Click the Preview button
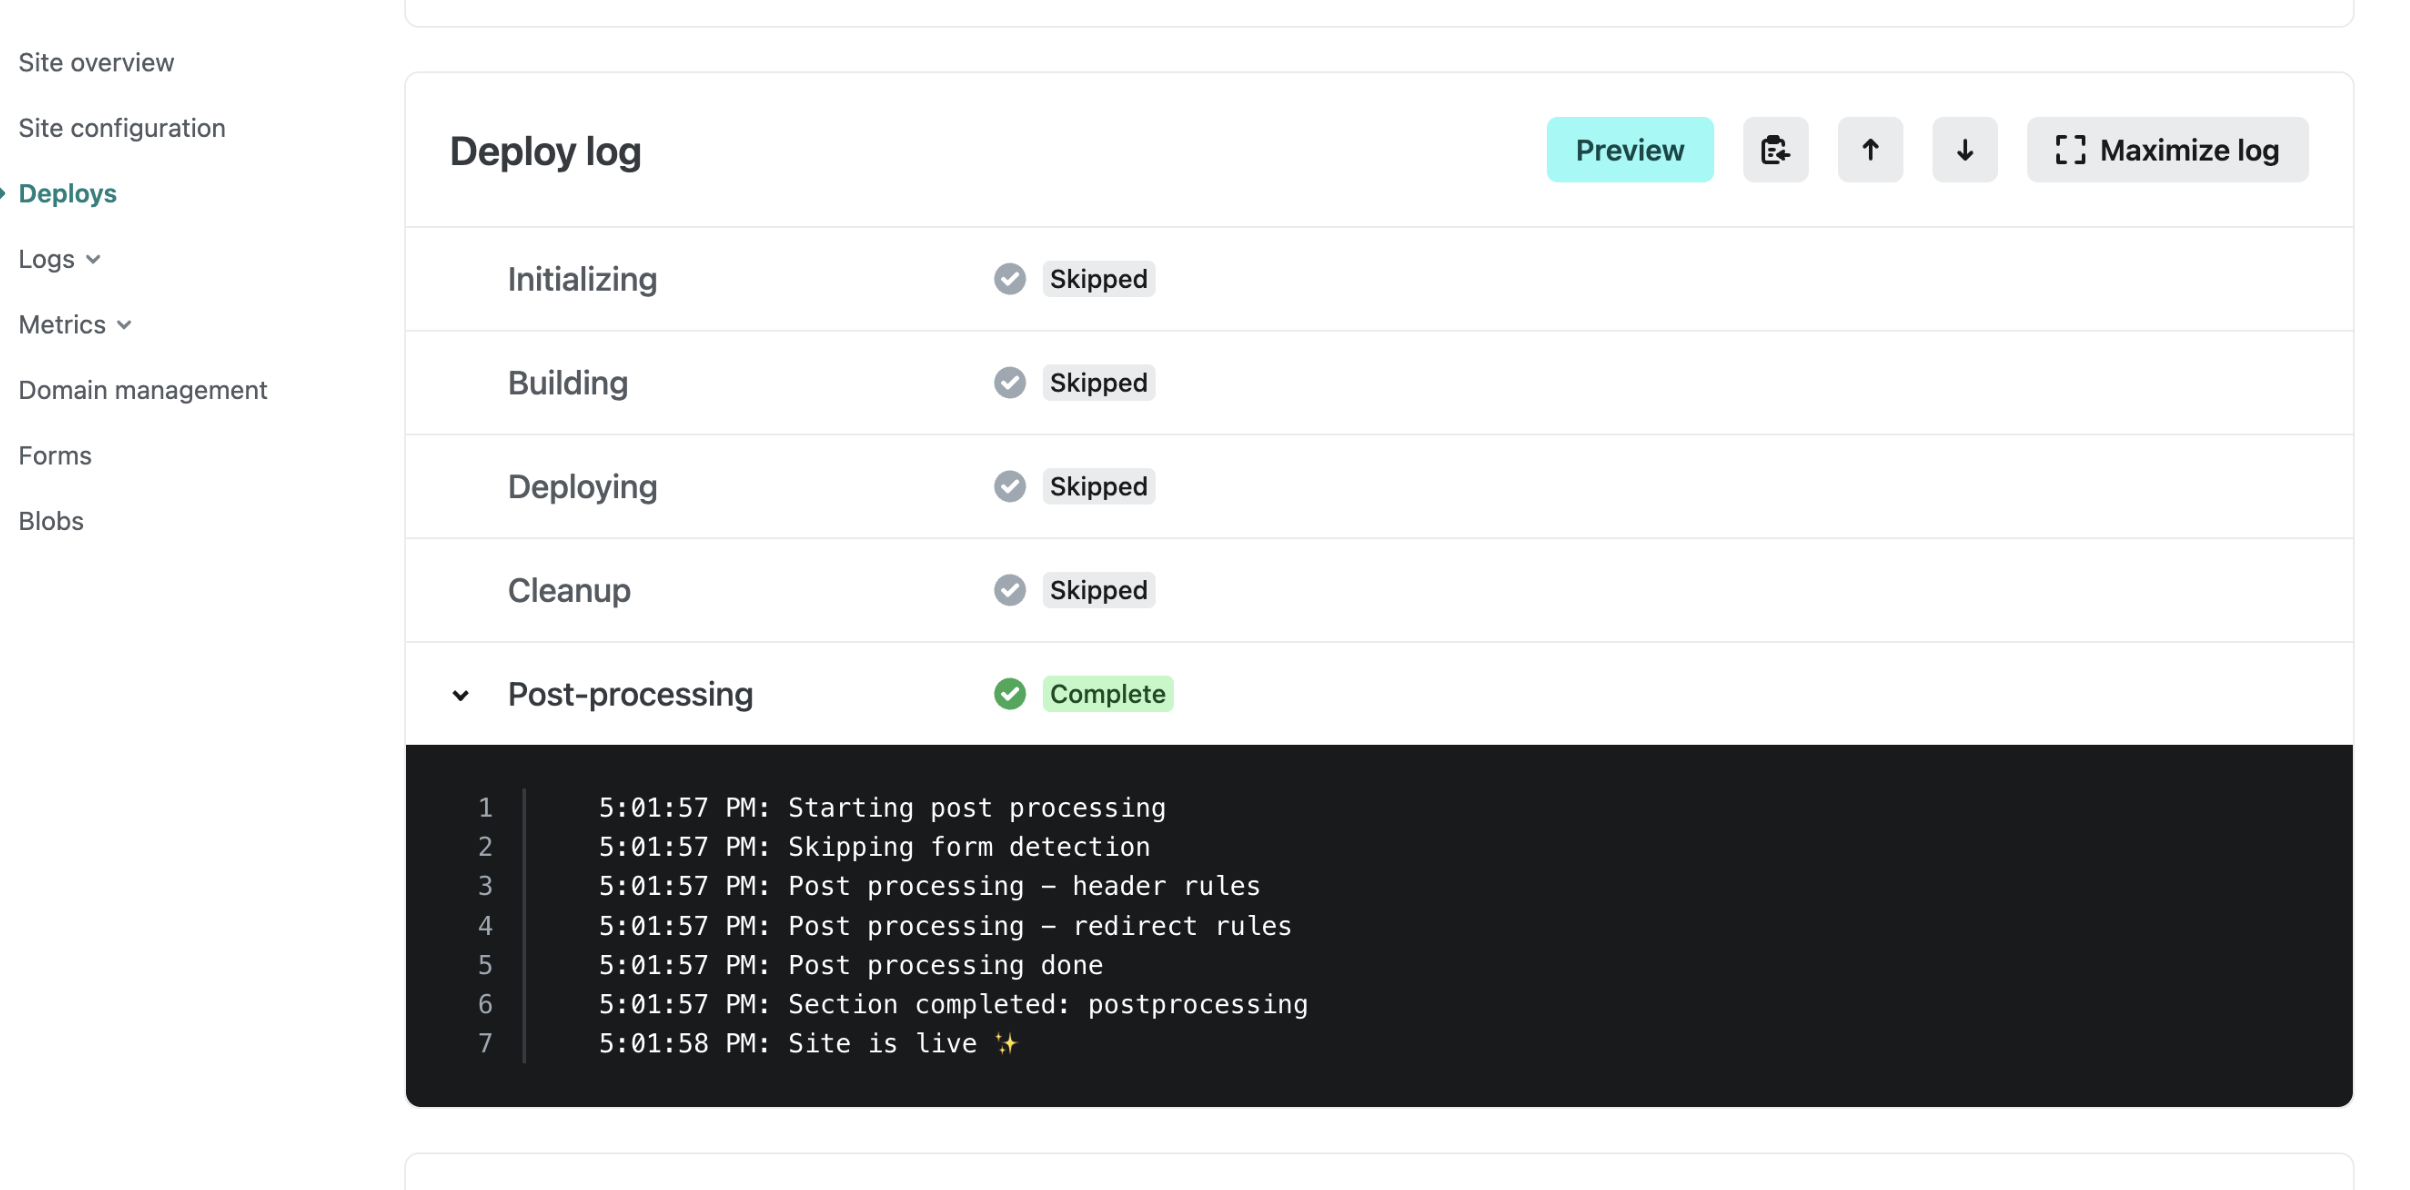2410x1190 pixels. click(x=1629, y=150)
